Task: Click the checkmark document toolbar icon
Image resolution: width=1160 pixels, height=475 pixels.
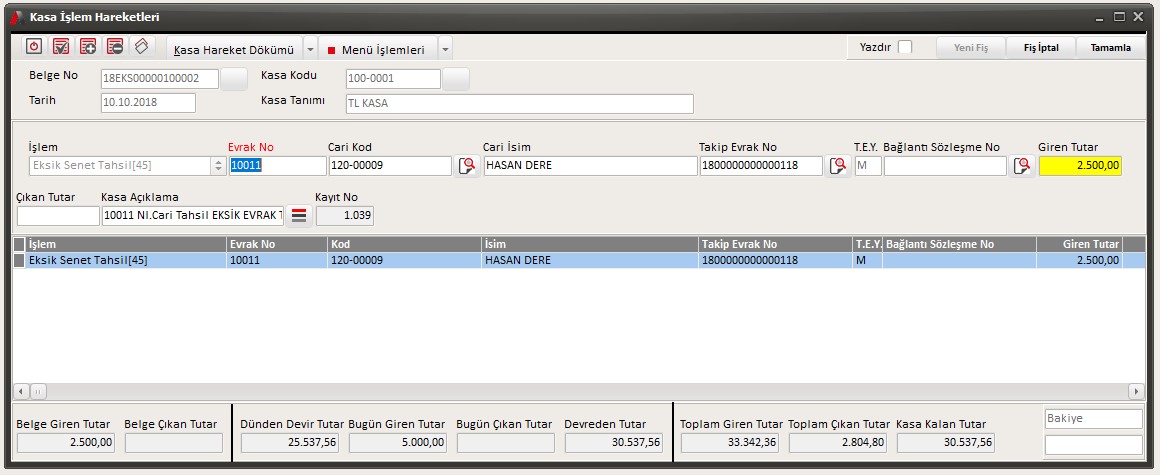Action: tap(61, 46)
